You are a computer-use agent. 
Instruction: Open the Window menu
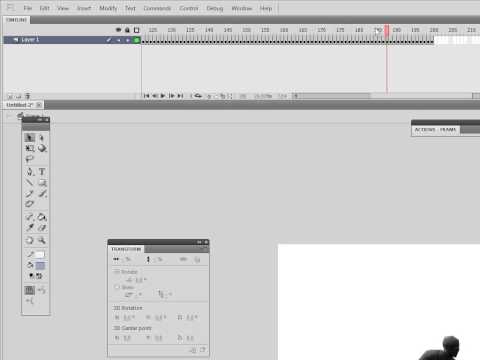242,8
